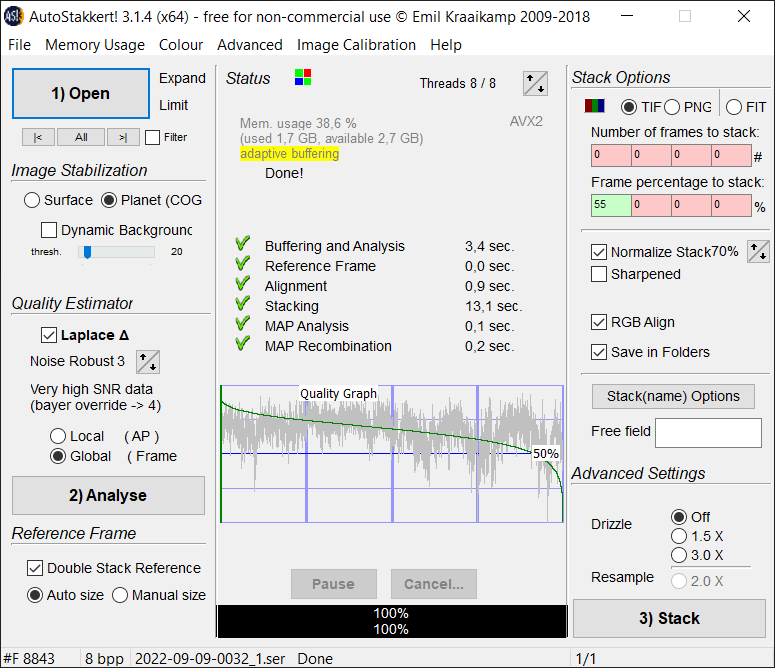This screenshot has height=668, width=775.
Task: Adjust the Noise Robust stepper icon
Action: (148, 362)
